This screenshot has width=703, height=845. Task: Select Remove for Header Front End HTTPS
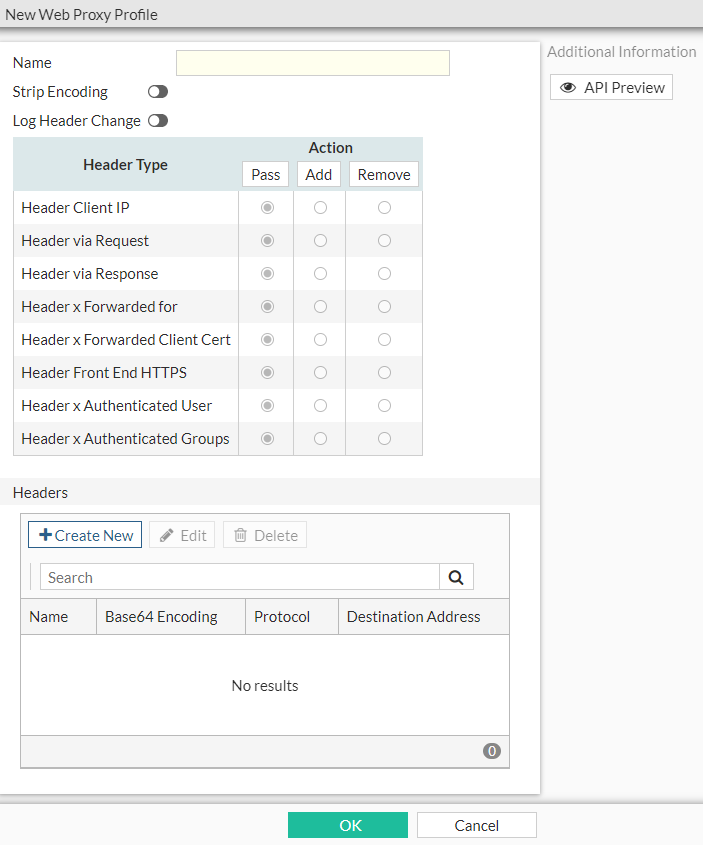[384, 373]
